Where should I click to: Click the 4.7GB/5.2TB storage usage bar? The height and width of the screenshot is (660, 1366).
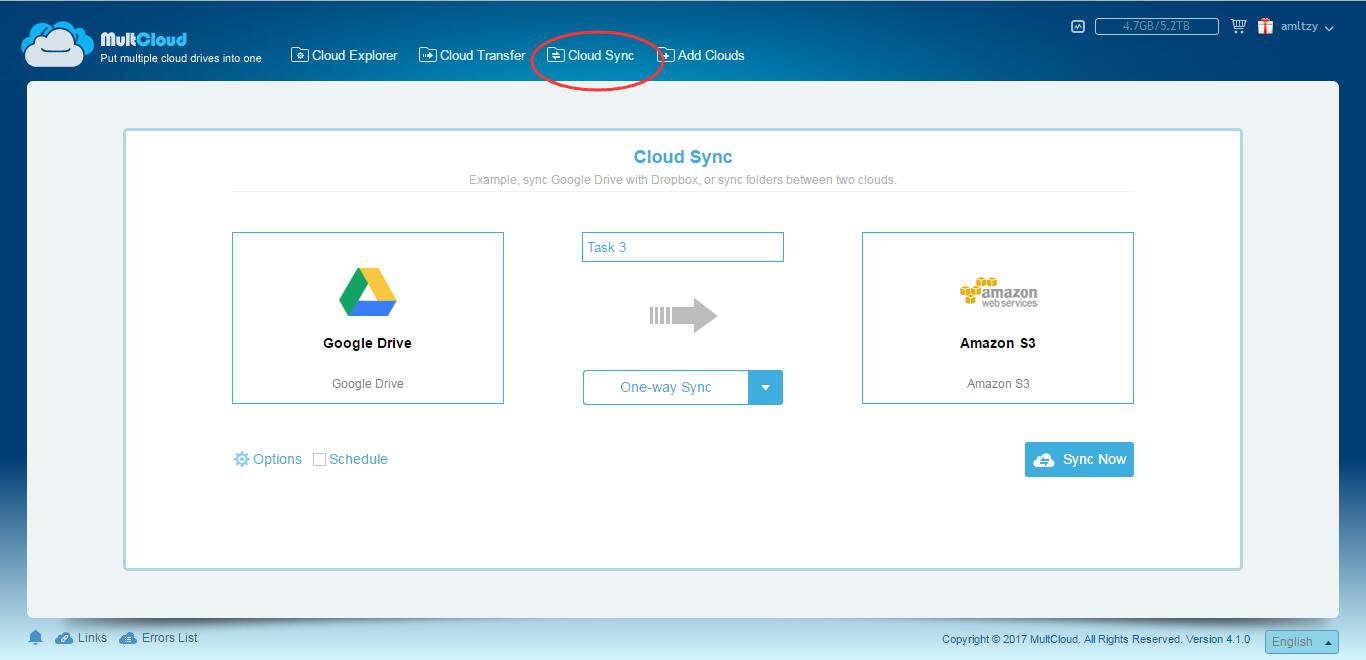[x=1156, y=26]
